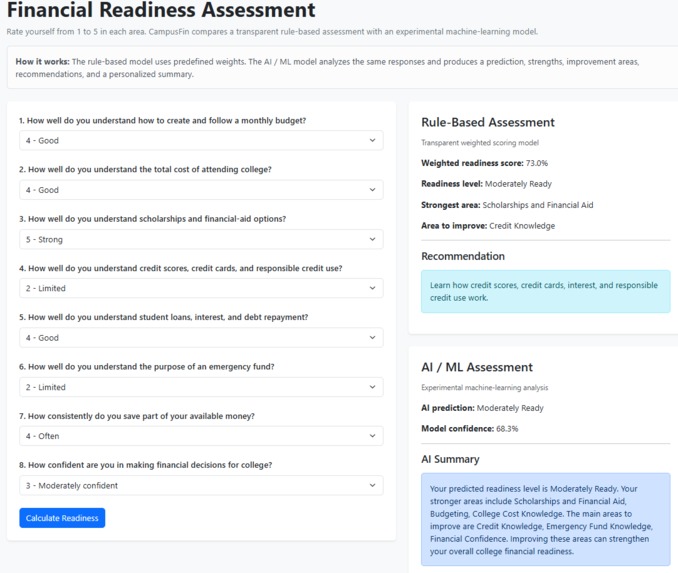
Task: Click the AI / ML Assessment heading
Action: tap(477, 367)
